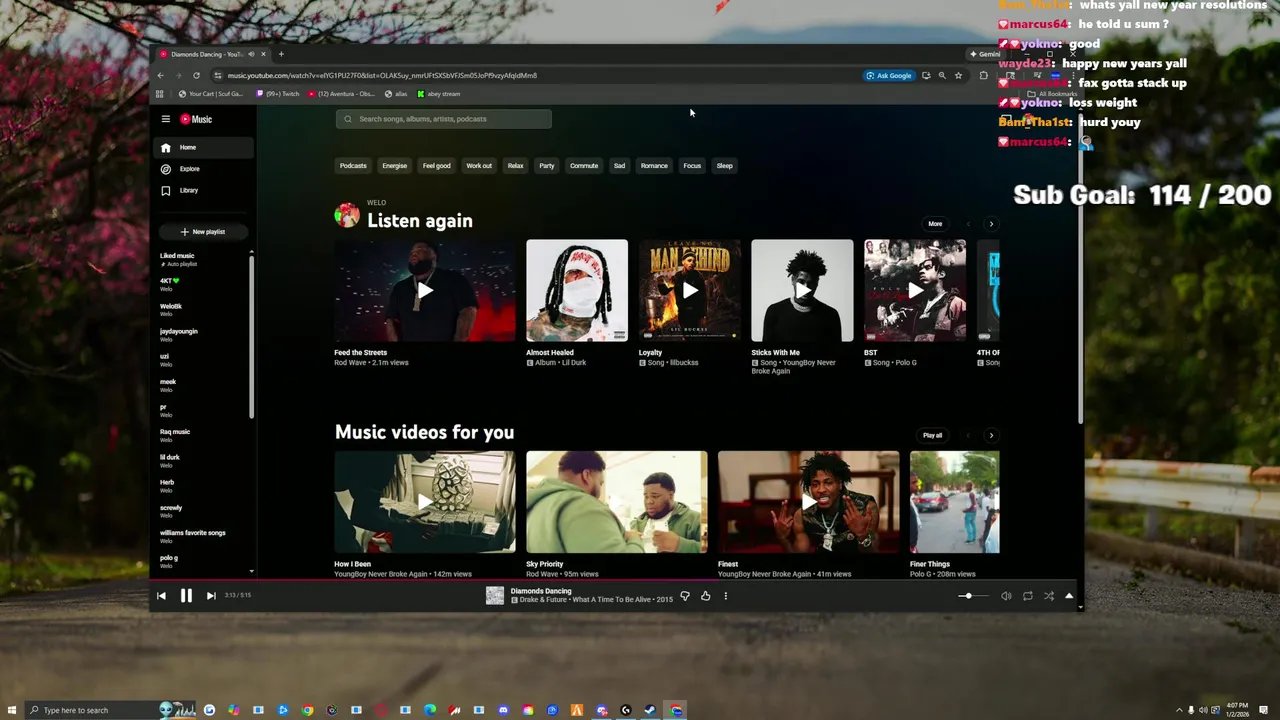Select the Work out mood chip
Viewport: 1280px width, 720px height.
(479, 166)
